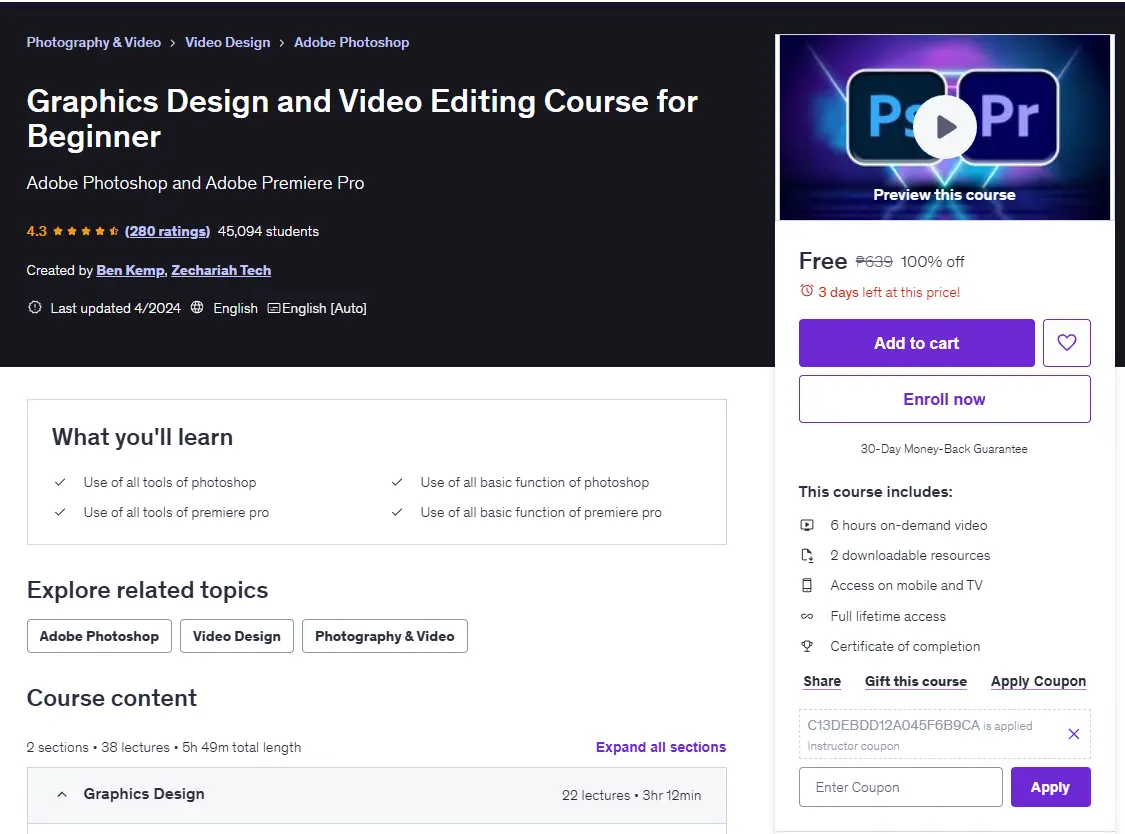Click checkmark beside basic function of premiere pro

click(x=397, y=512)
